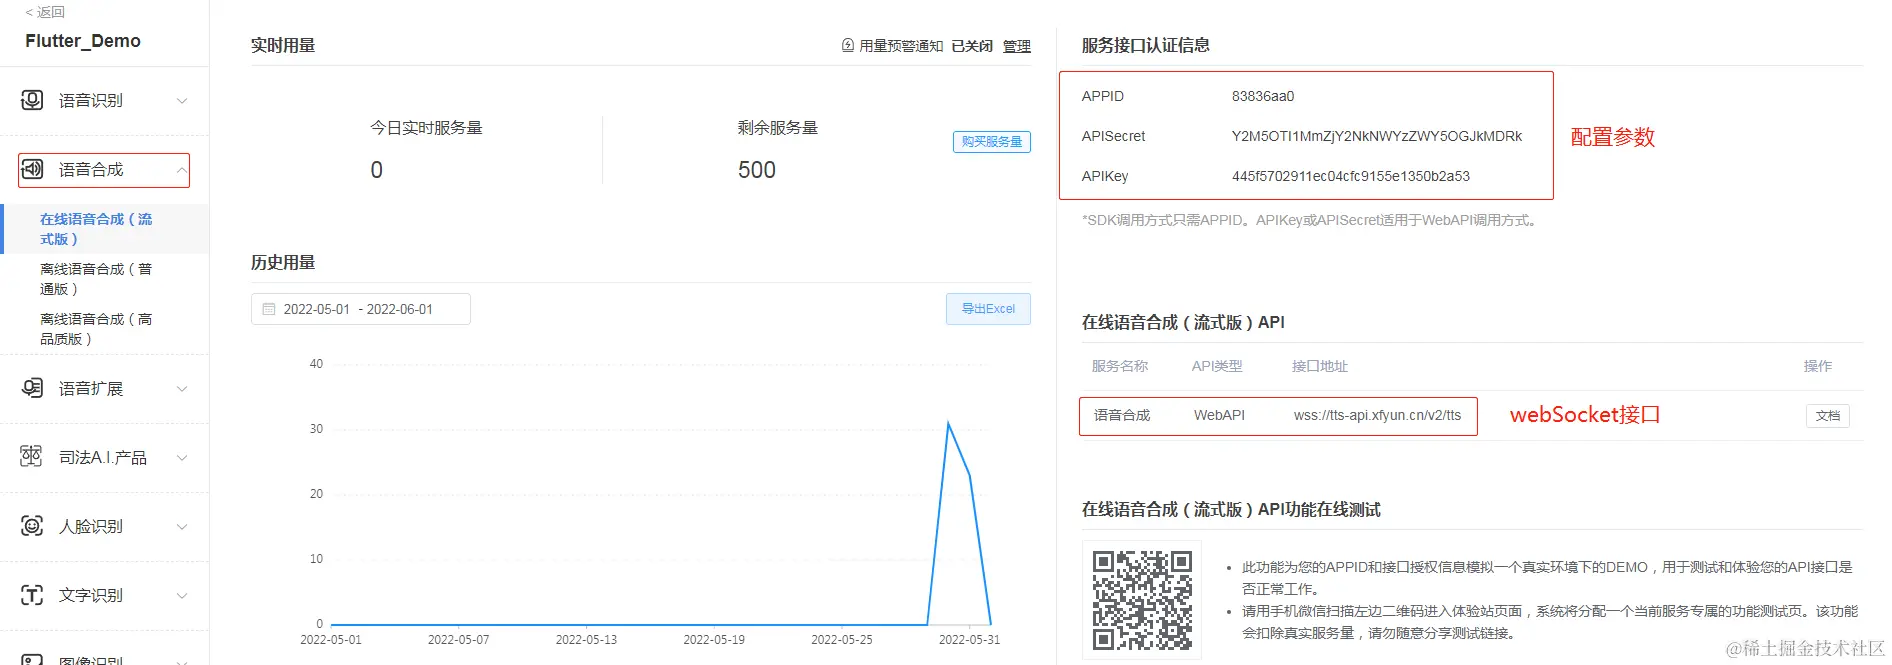
Task: Expand the 人脸识别 menu chevron
Action: coord(182,527)
